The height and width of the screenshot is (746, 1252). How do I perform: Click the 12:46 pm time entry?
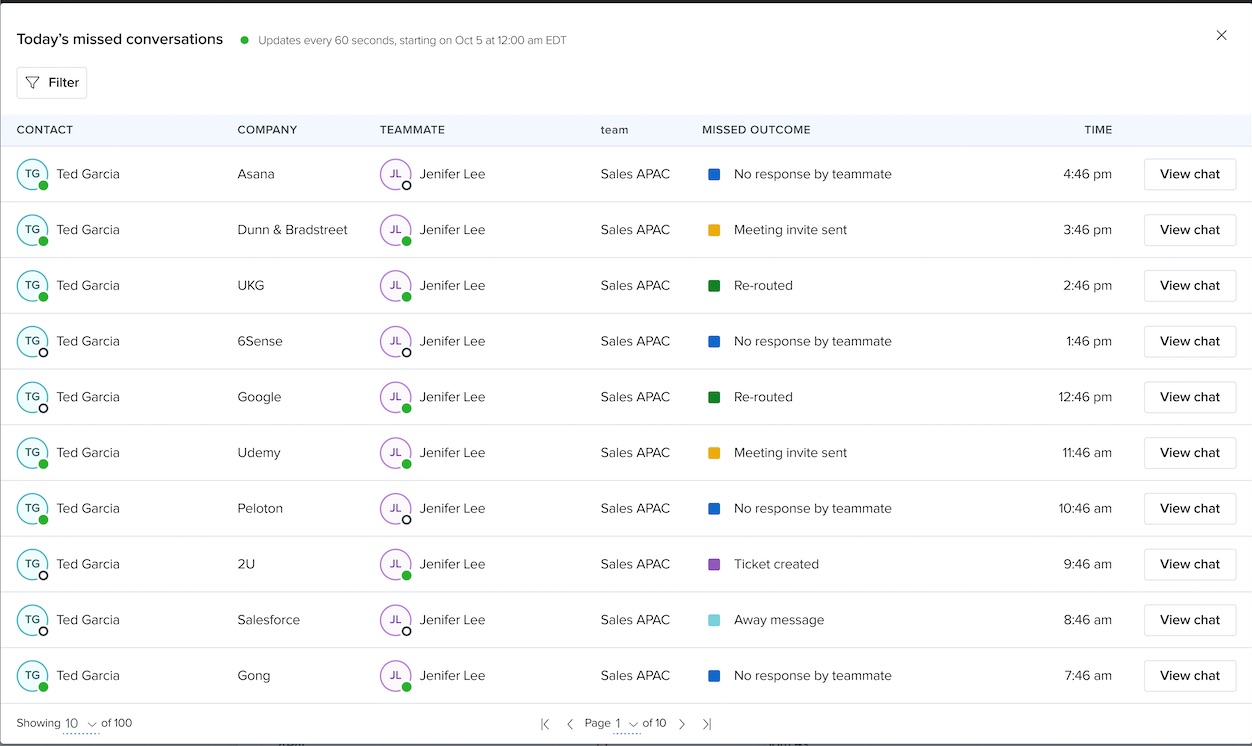(x=1085, y=397)
